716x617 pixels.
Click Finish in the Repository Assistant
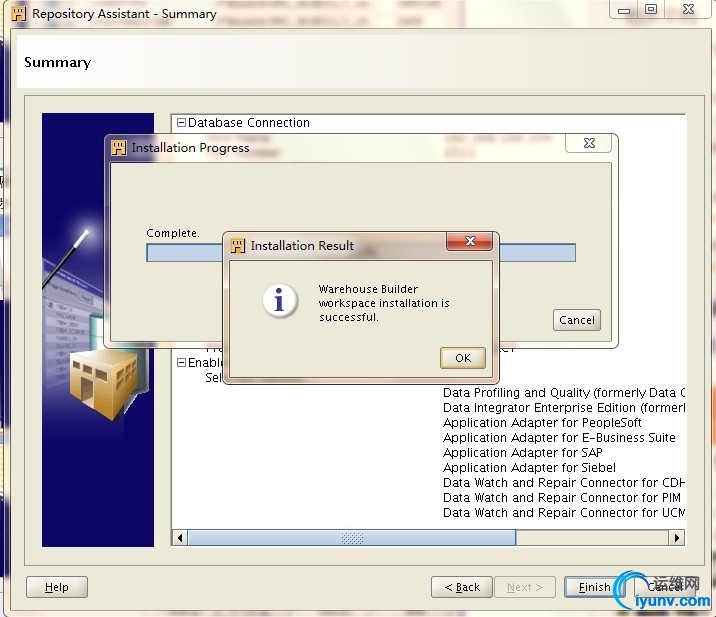pos(594,587)
